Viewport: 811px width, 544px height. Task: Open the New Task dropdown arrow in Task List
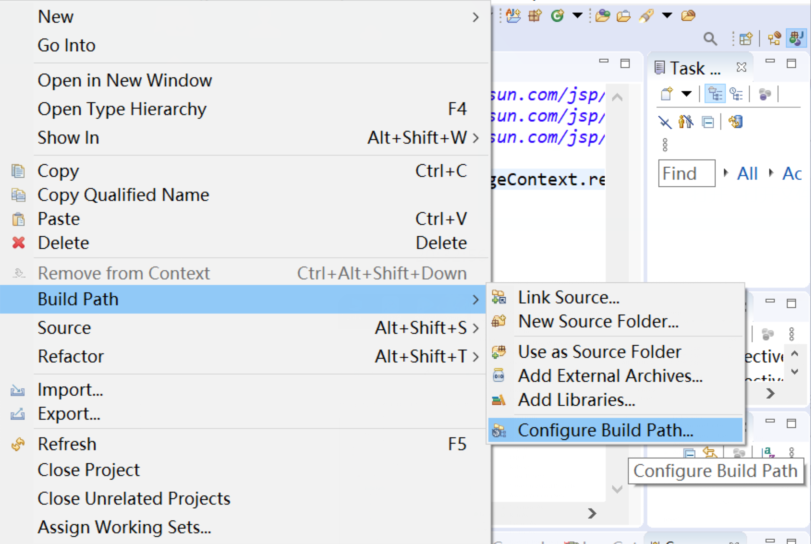[x=686, y=94]
